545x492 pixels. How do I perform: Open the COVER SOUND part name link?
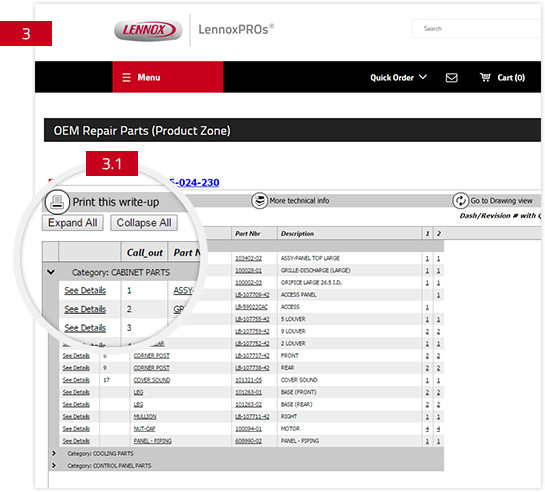pos(152,380)
